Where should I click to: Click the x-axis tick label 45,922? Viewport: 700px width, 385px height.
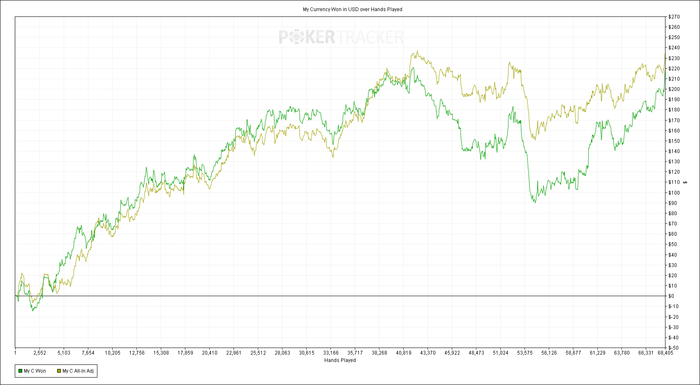[452, 353]
